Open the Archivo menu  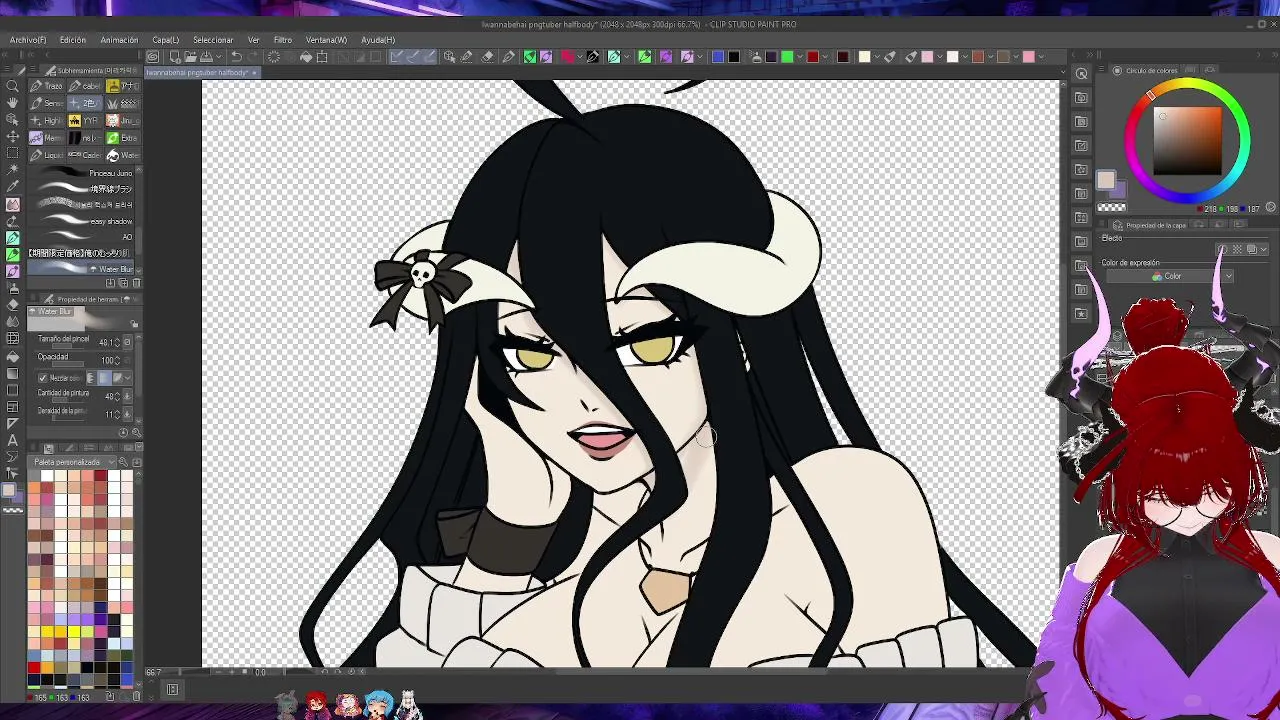click(x=28, y=40)
